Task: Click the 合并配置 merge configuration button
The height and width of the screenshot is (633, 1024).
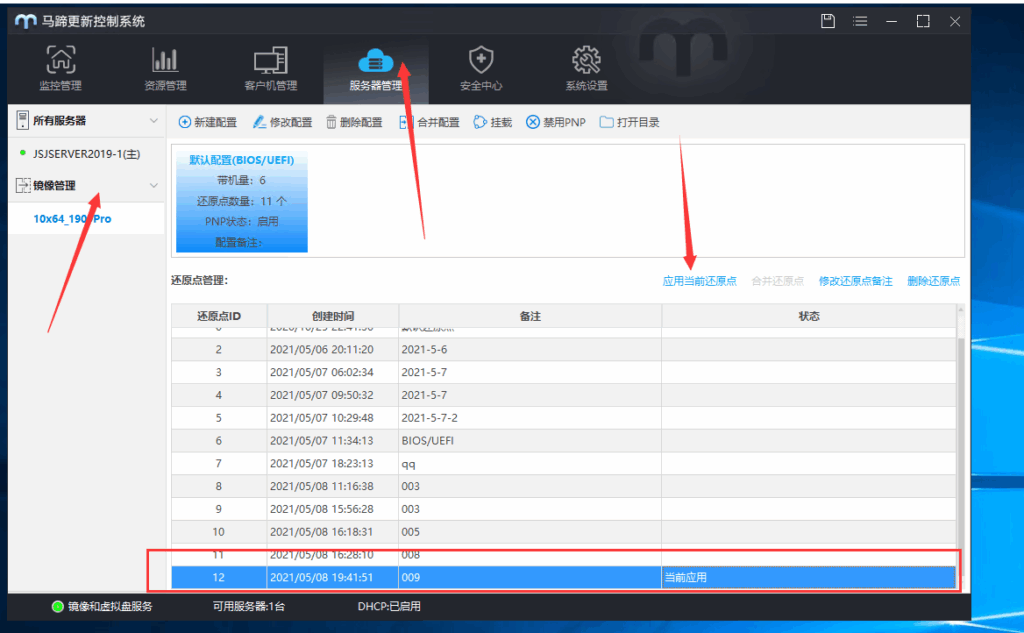Action: point(429,122)
